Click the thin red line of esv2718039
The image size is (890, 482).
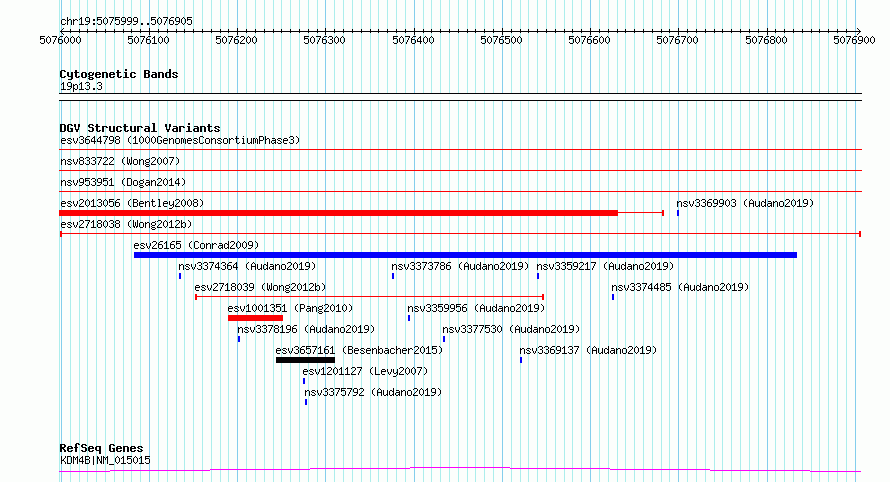[x=370, y=297]
